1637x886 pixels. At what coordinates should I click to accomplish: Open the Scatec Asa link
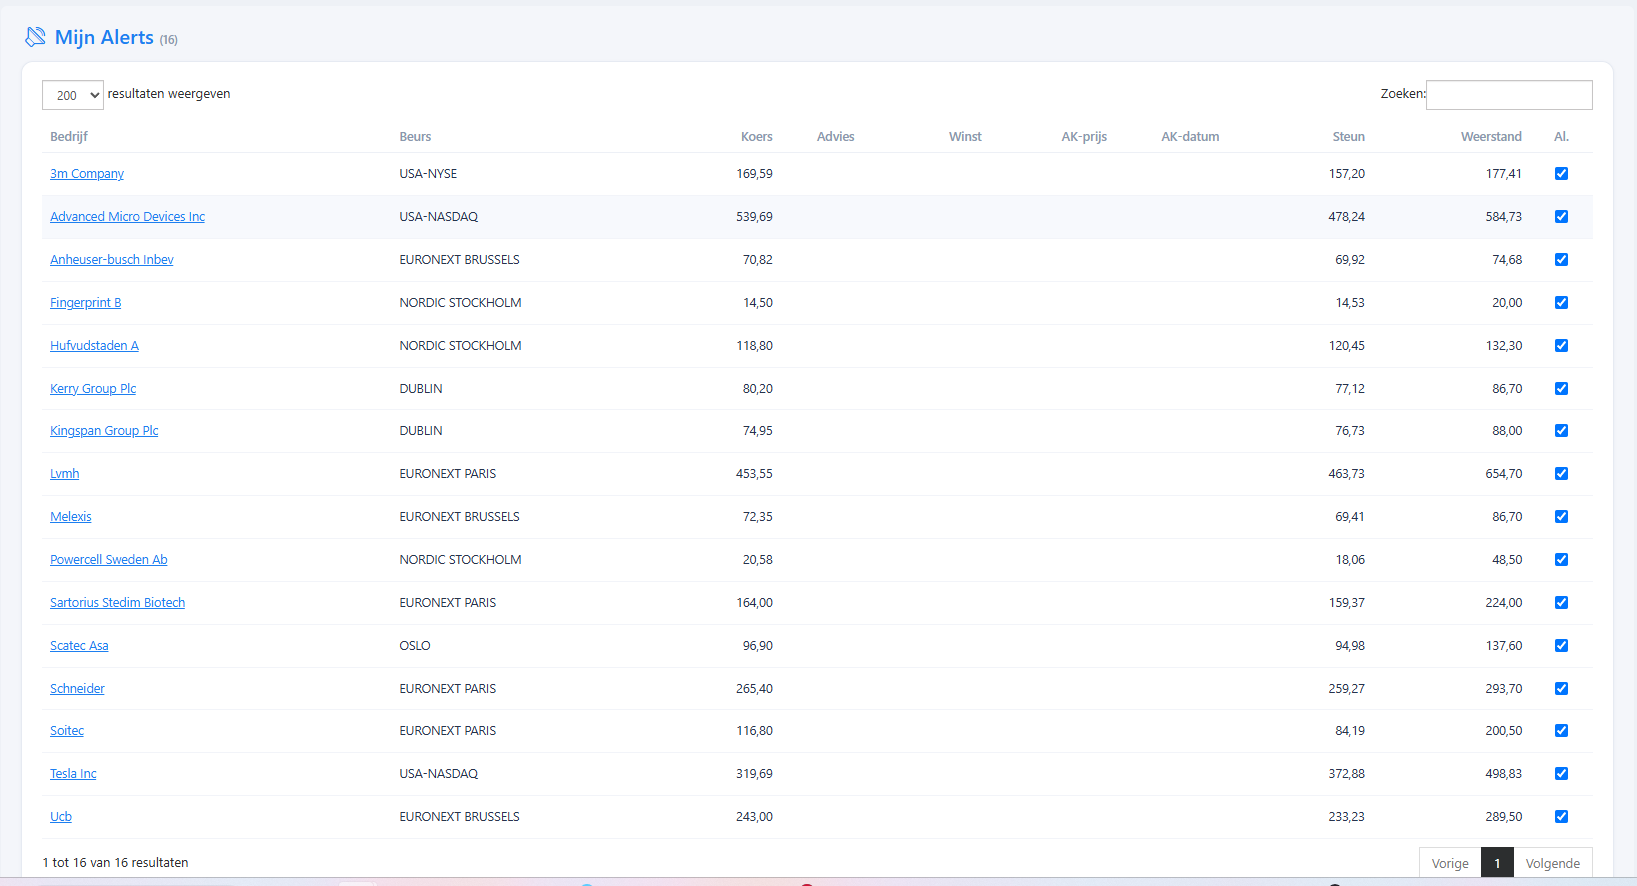click(x=79, y=646)
